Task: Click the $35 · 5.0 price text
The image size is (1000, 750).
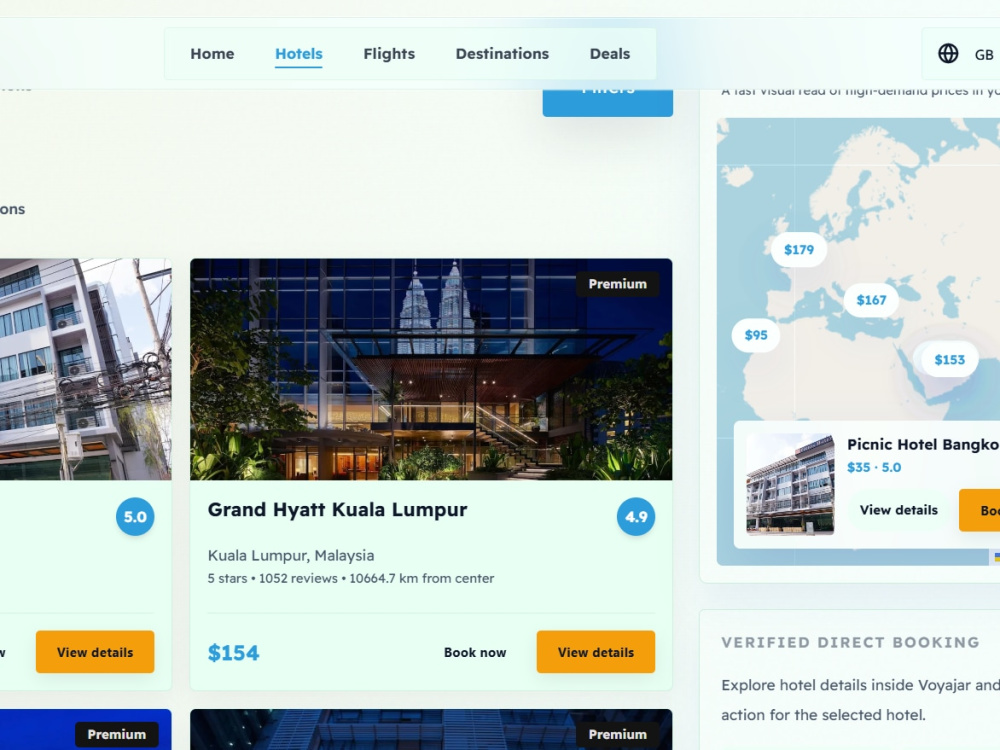Action: pos(874,467)
